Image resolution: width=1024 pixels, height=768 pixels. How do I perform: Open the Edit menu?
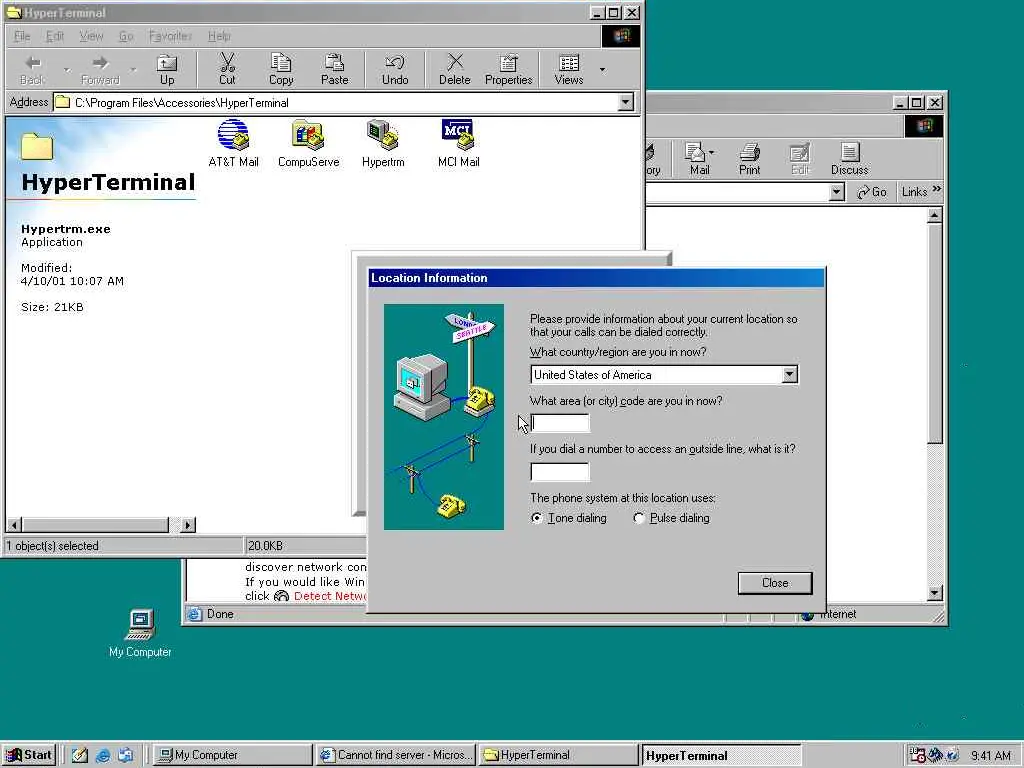coord(55,36)
